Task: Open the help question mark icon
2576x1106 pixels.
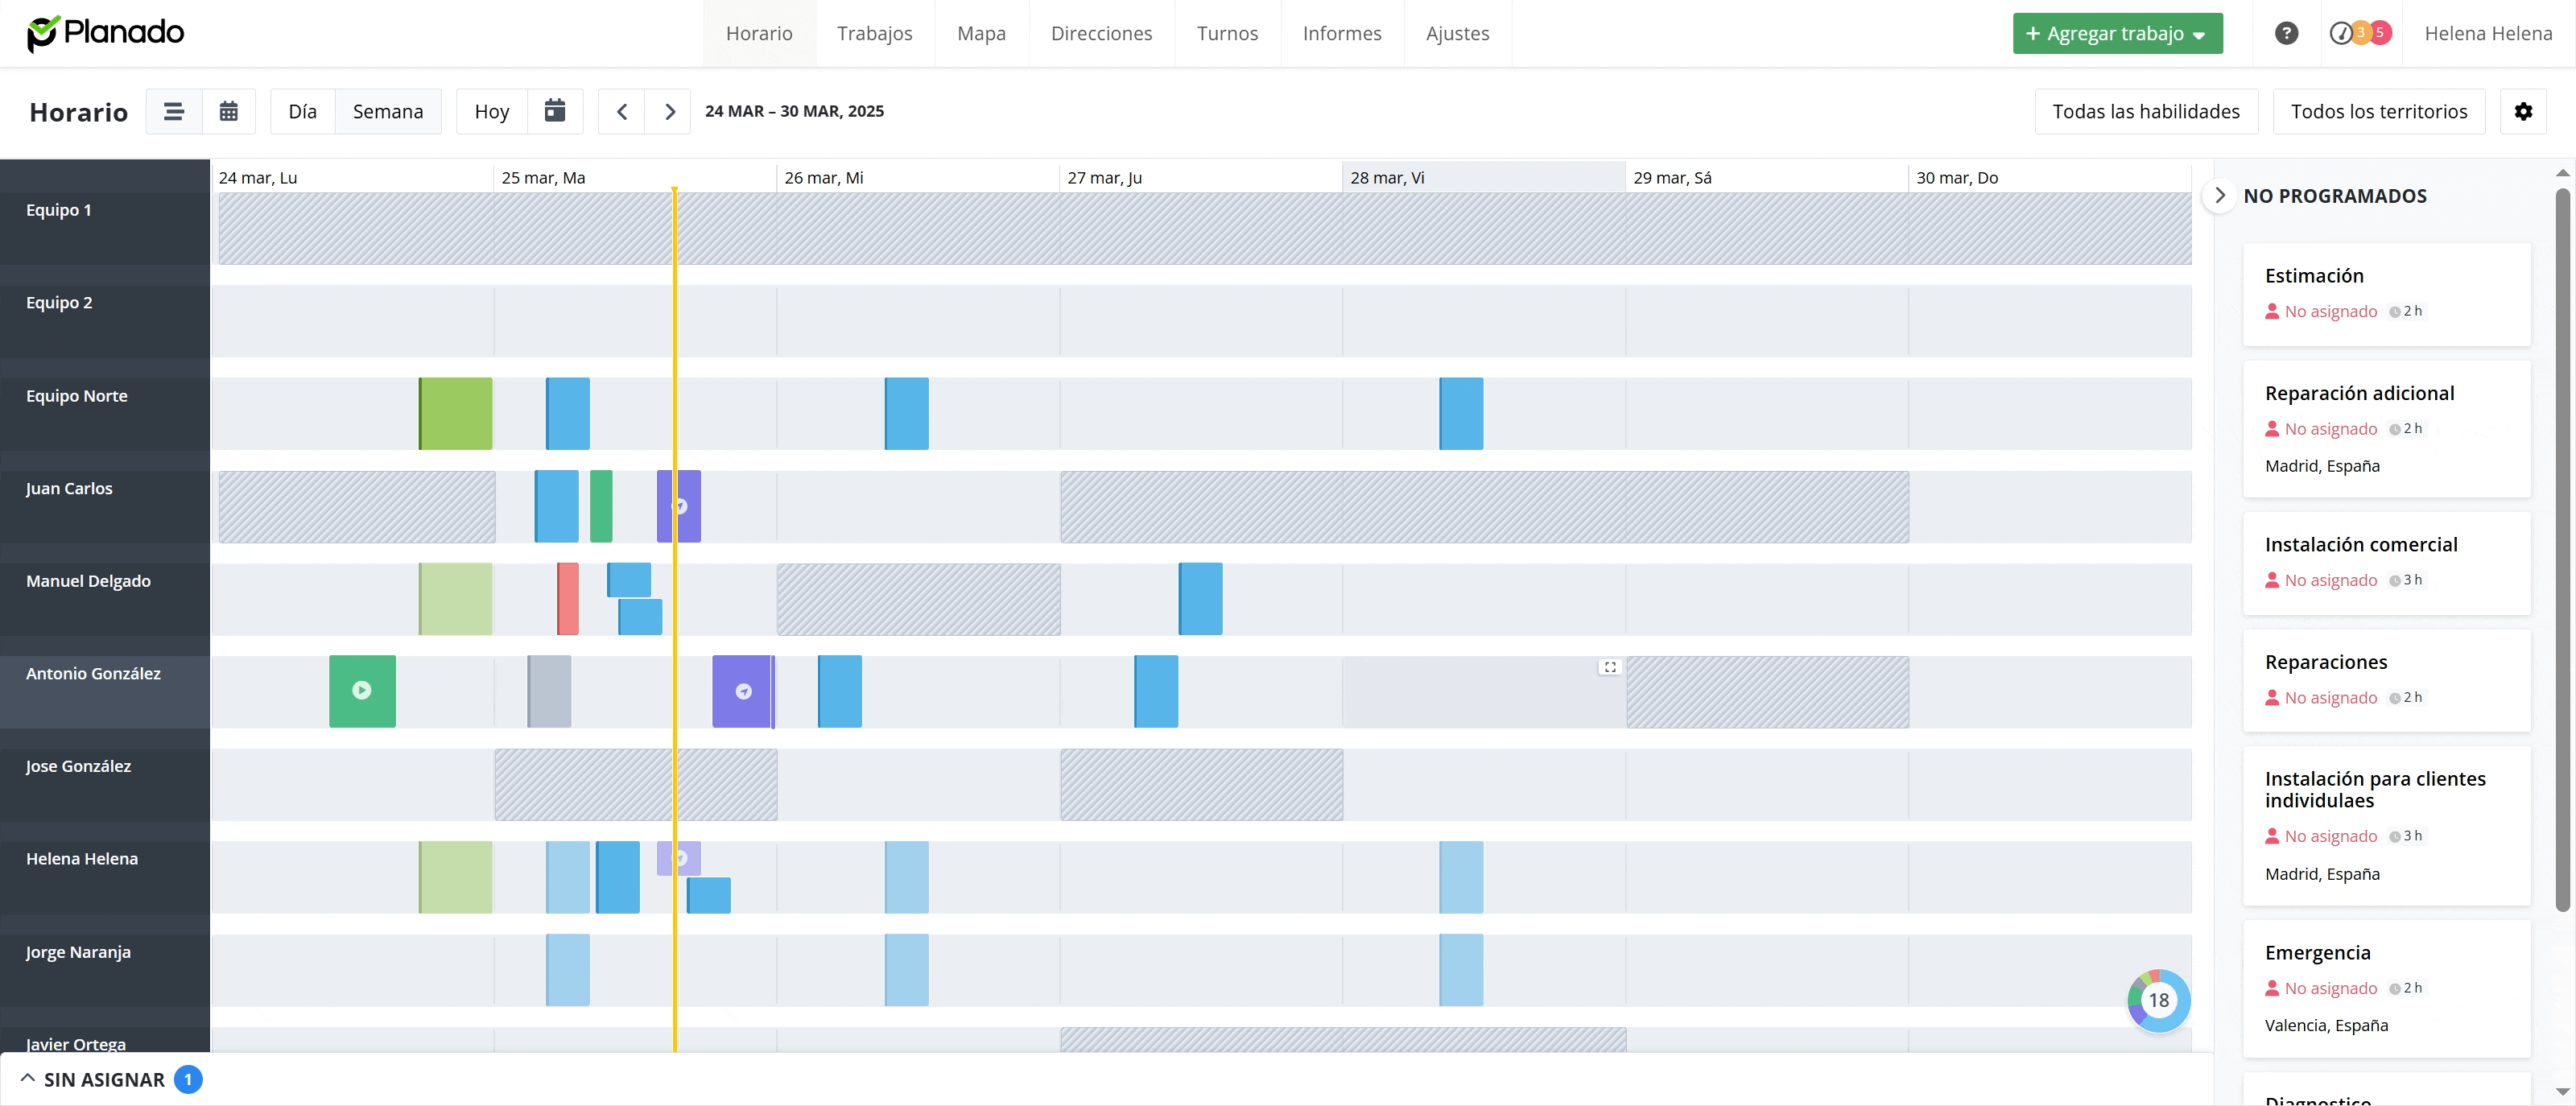Action: click(2286, 33)
